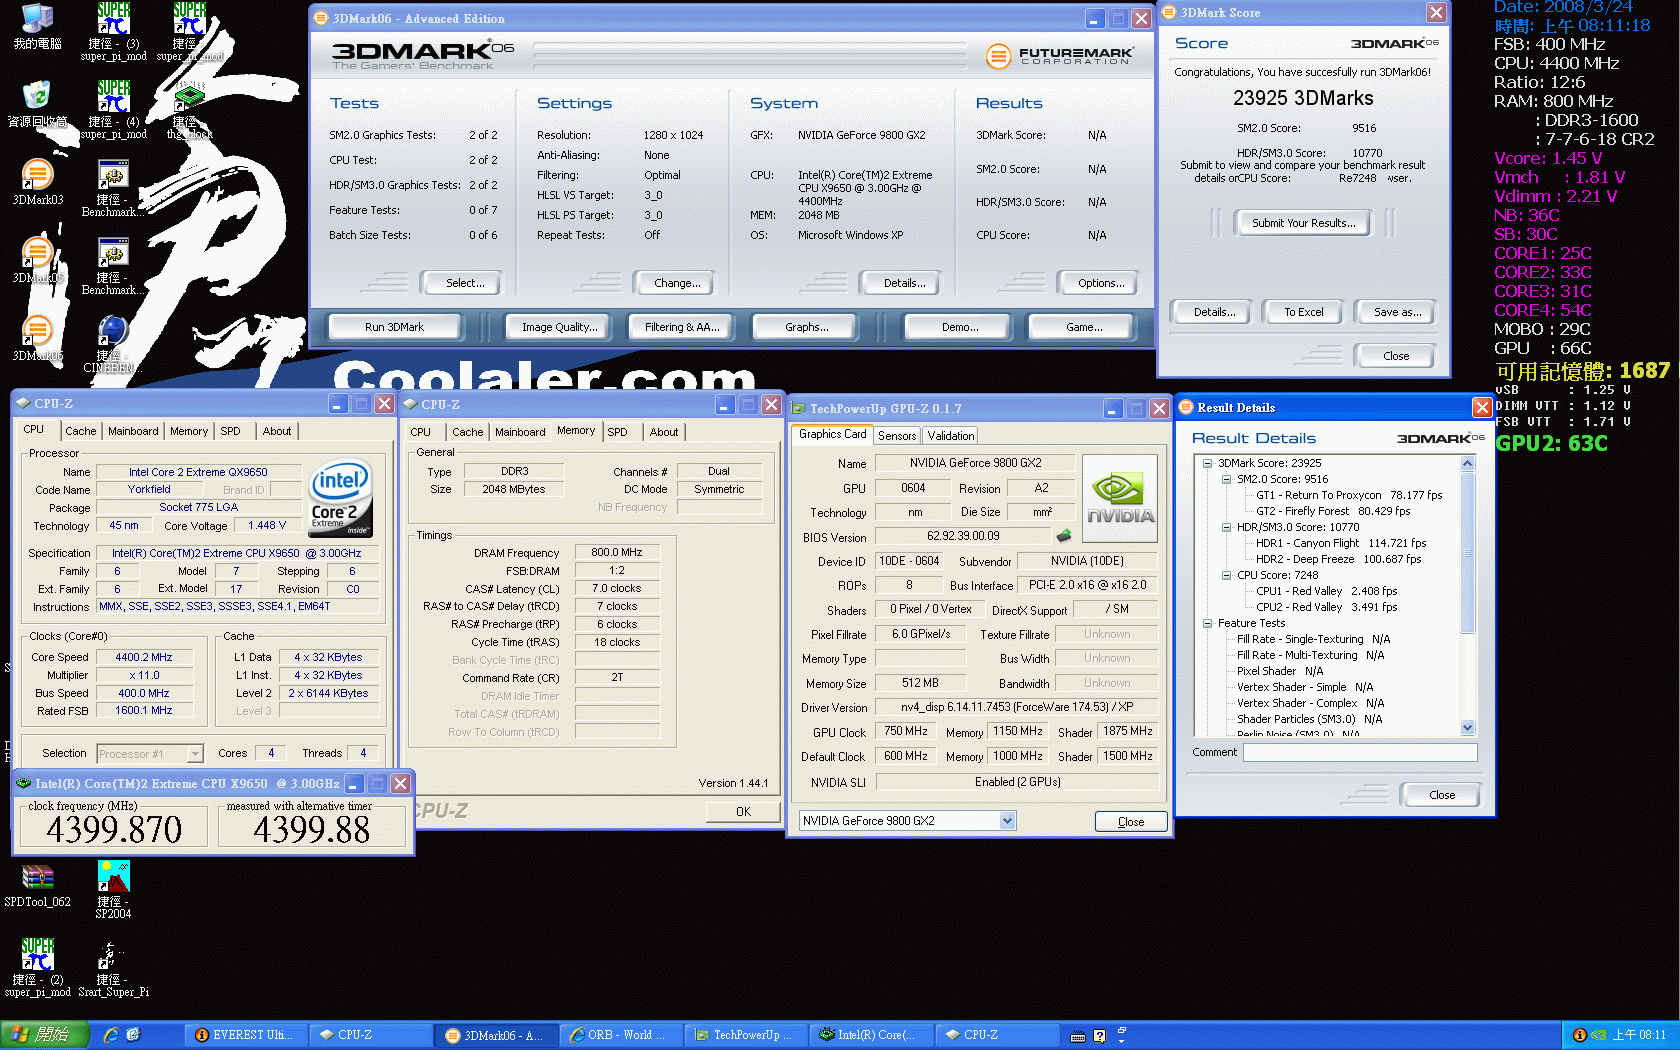The width and height of the screenshot is (1680, 1050).
Task: Click the Intel Core 2 Extreme logo
Action: click(x=340, y=498)
